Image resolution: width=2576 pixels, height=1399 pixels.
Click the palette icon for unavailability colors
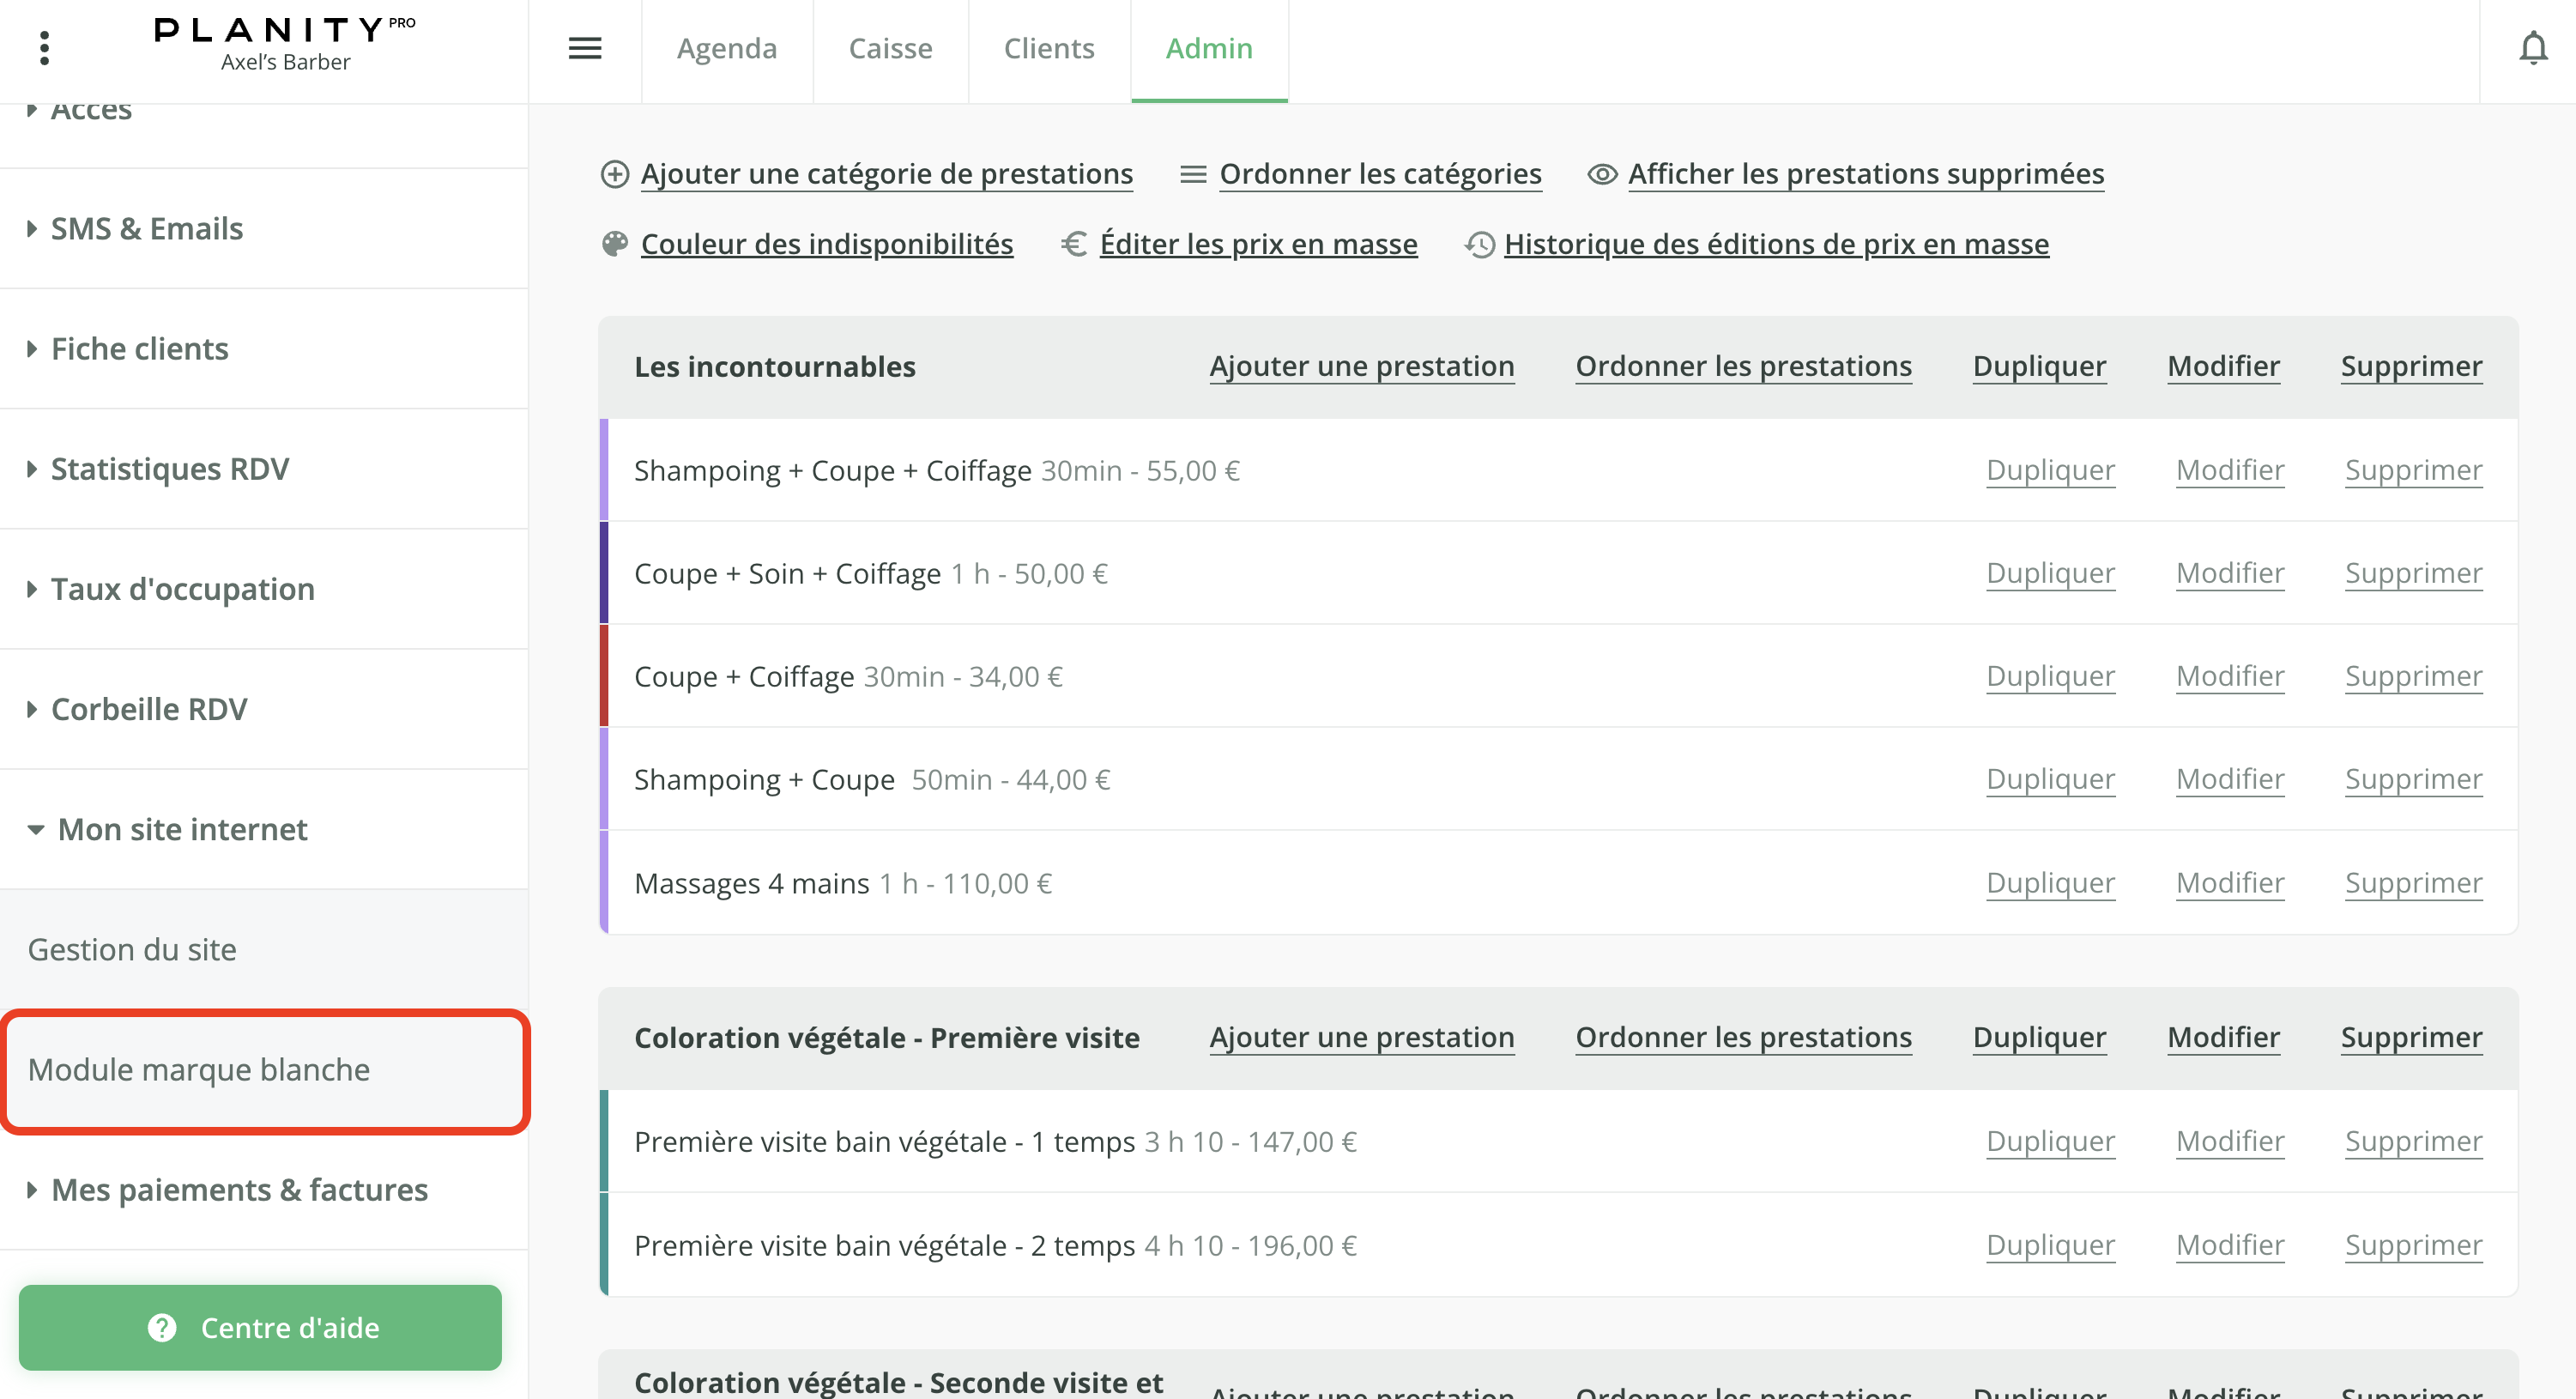coord(614,244)
